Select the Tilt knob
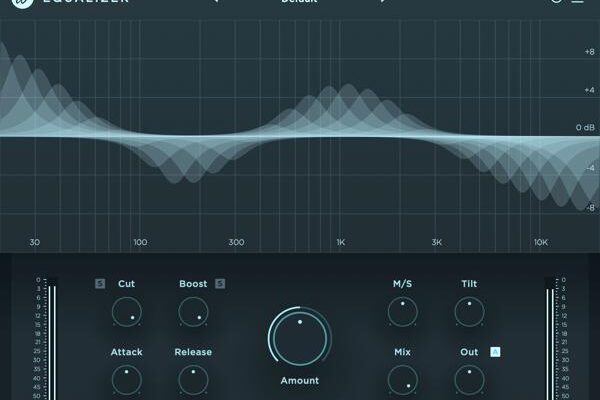The height and width of the screenshot is (400, 600). (x=469, y=312)
